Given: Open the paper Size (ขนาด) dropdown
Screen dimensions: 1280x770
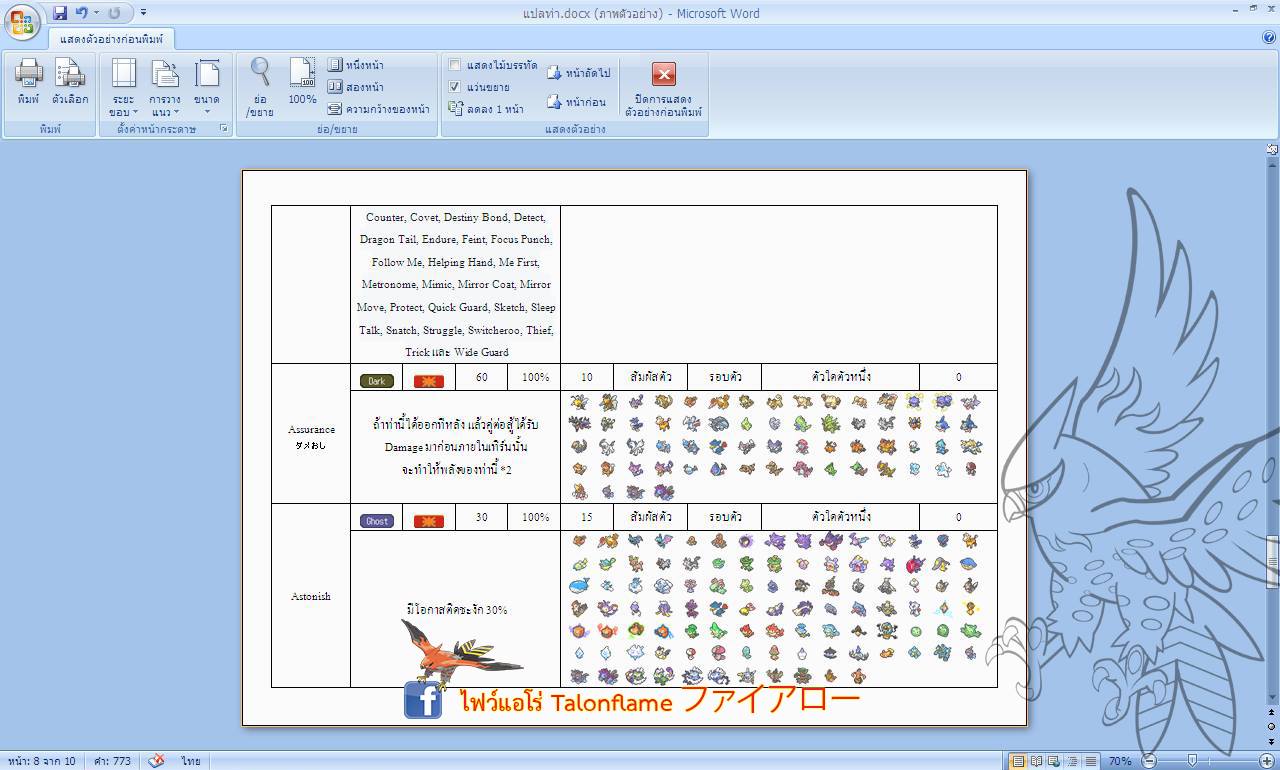Looking at the screenshot, I should click(207, 88).
